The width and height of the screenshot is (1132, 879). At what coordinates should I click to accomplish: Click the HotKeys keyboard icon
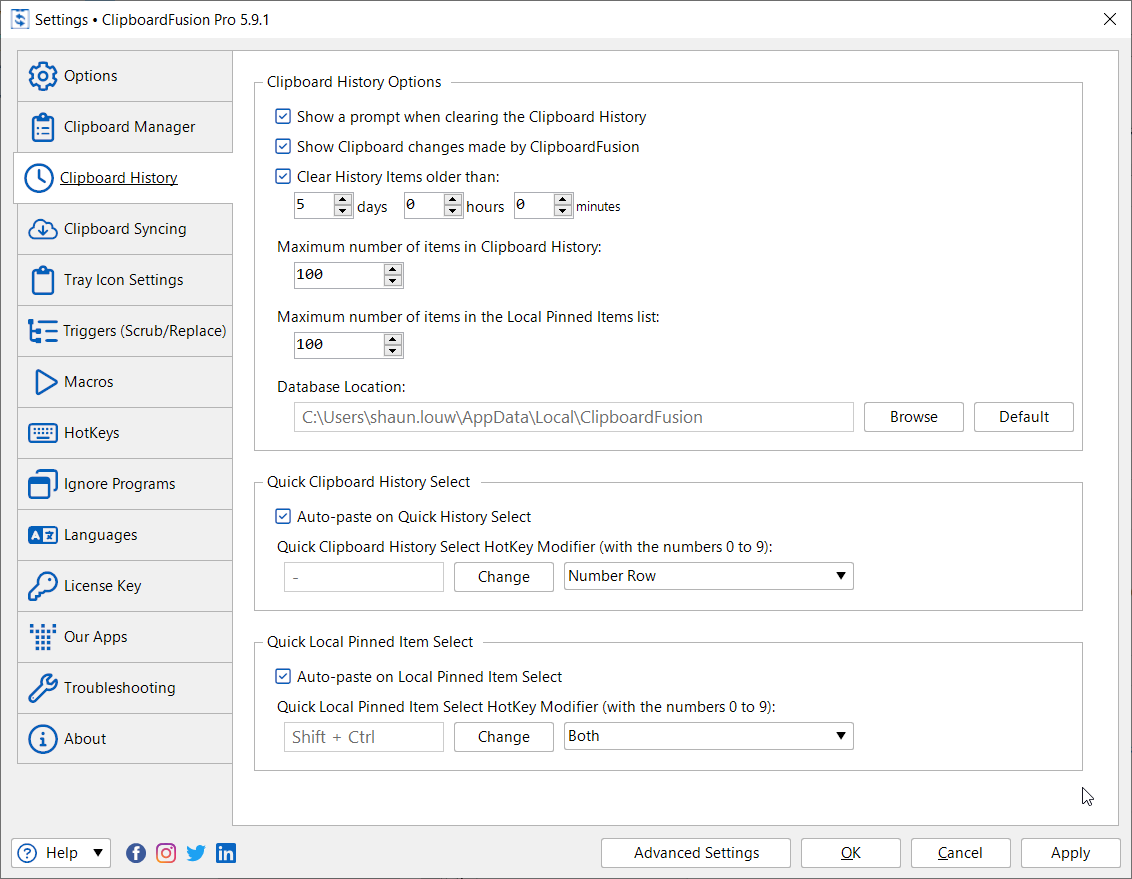(43, 433)
